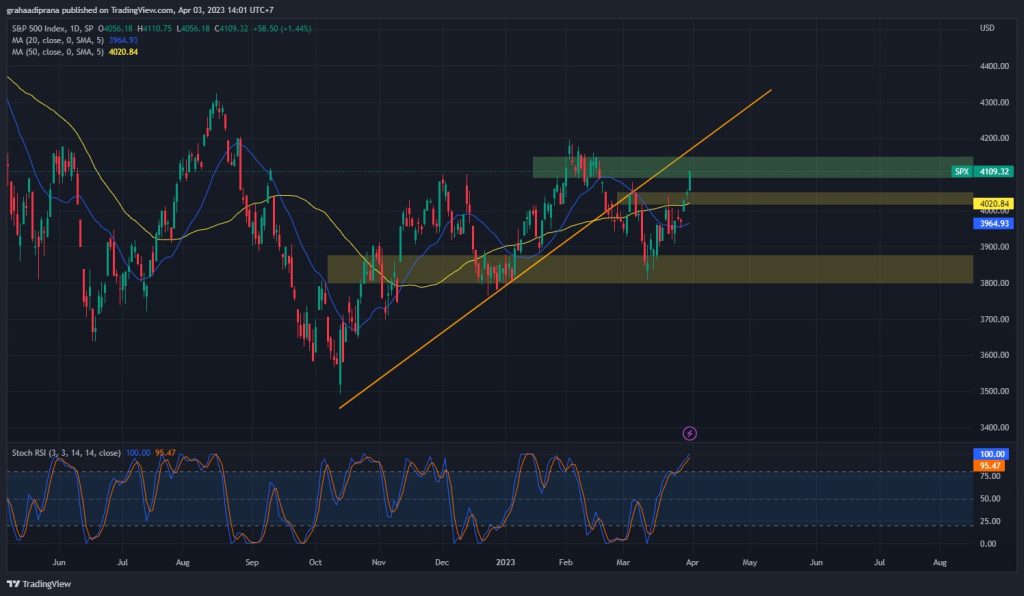
Task: Click the 3600.00 price axis label
Action: (994, 355)
